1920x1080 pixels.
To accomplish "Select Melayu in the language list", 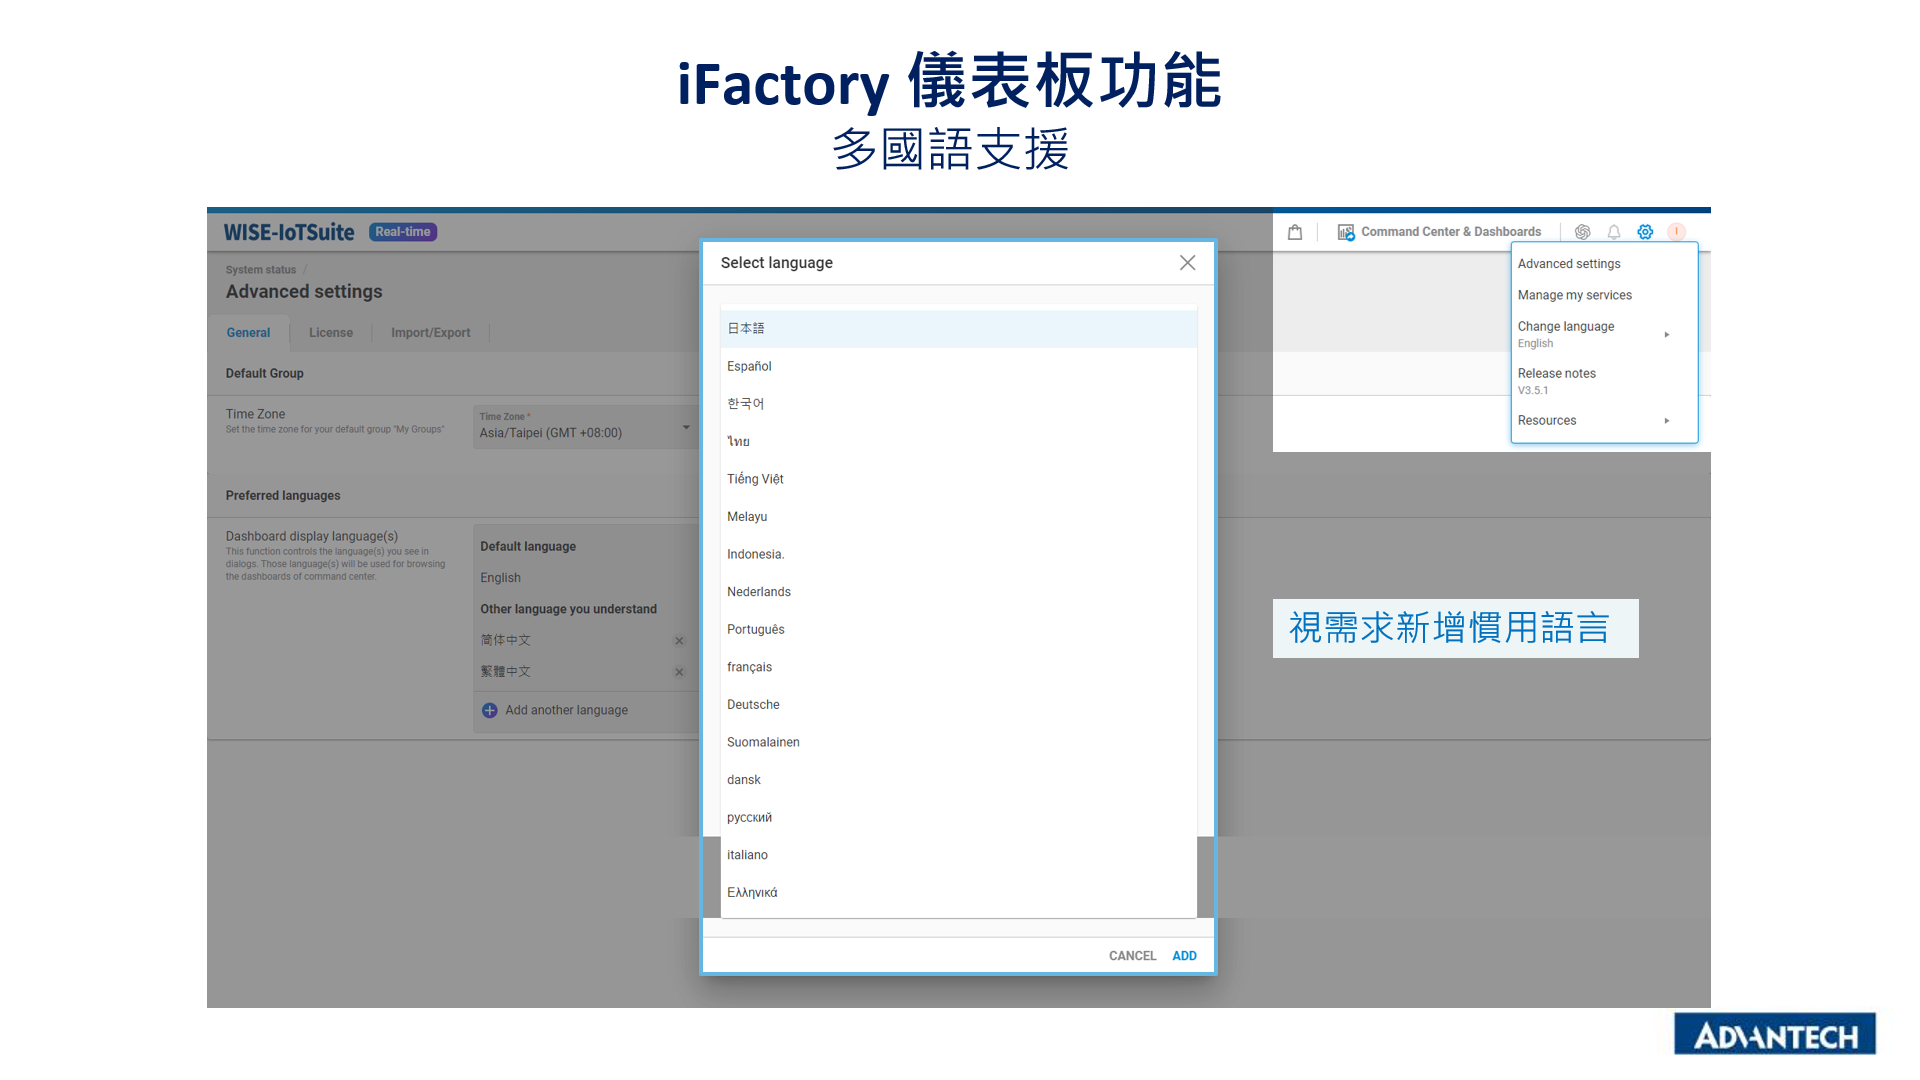I will click(958, 517).
